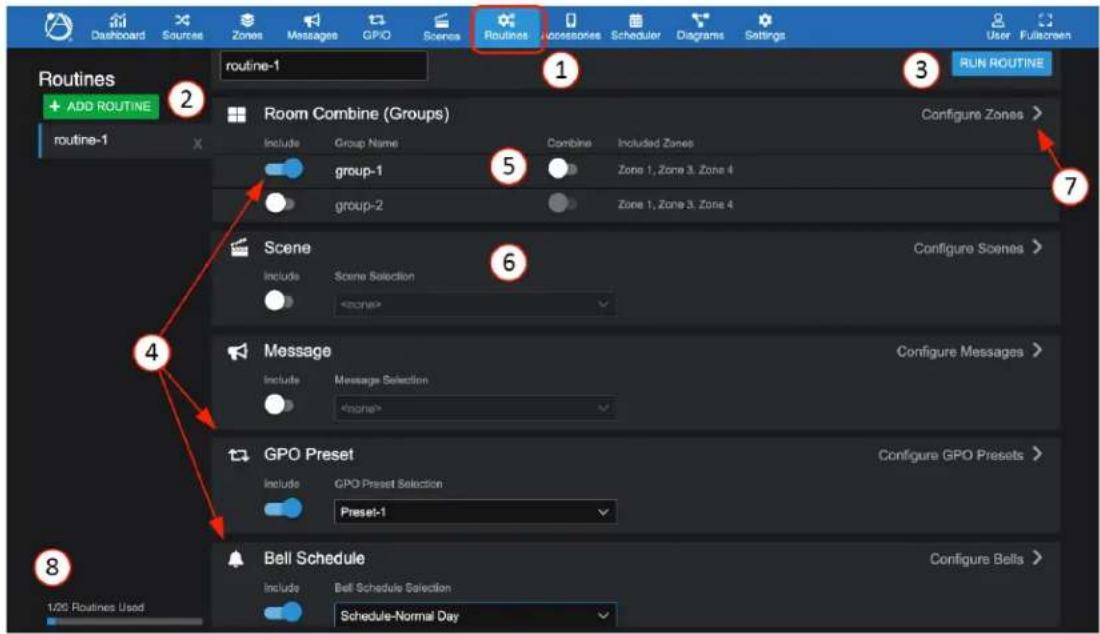Click Included Zones text for group-2
Screen dimensions: 1100x634
pos(676,205)
